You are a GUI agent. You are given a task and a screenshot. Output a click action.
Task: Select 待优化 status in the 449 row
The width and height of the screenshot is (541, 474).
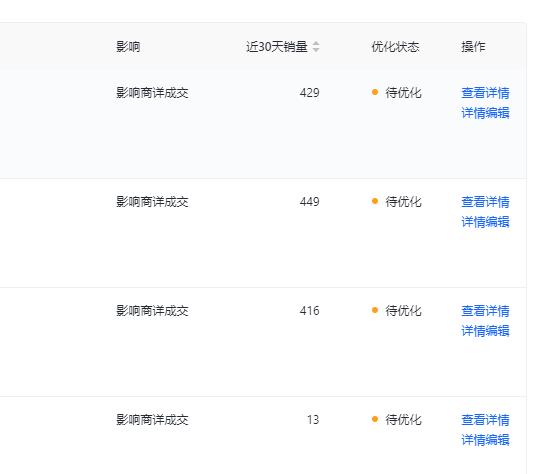pyautogui.click(x=403, y=202)
